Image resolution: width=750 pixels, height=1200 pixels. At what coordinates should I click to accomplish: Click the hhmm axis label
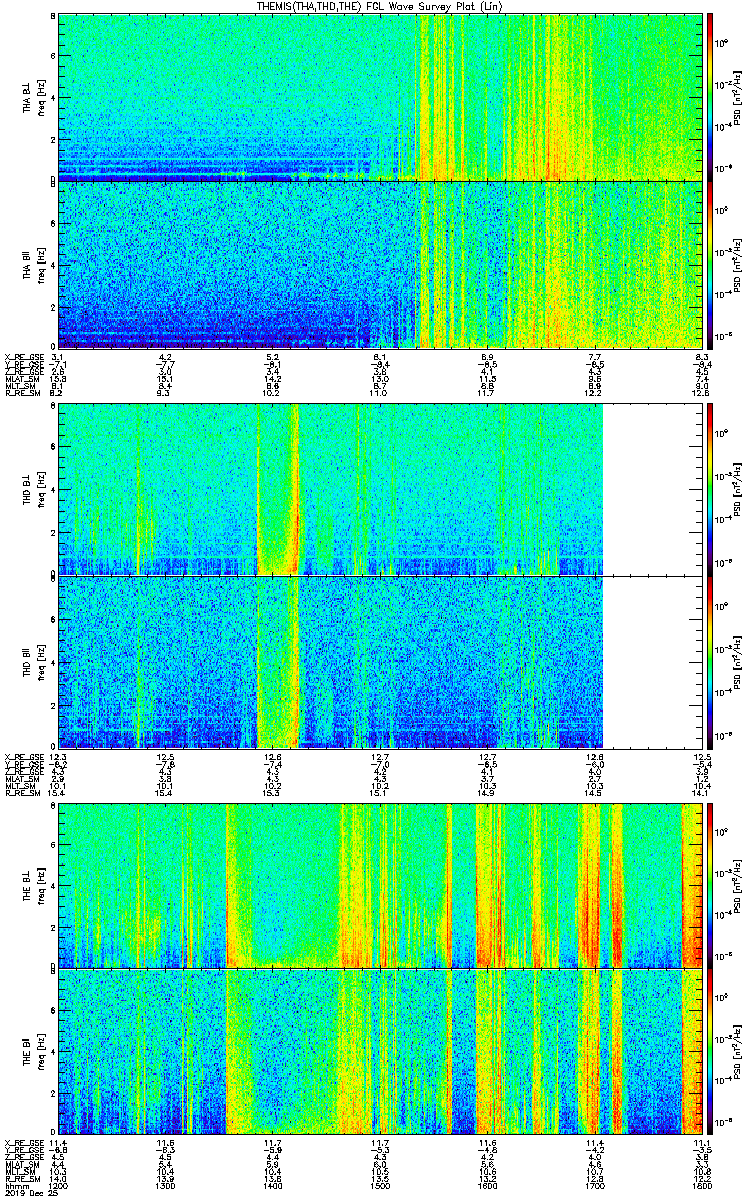(15, 1186)
